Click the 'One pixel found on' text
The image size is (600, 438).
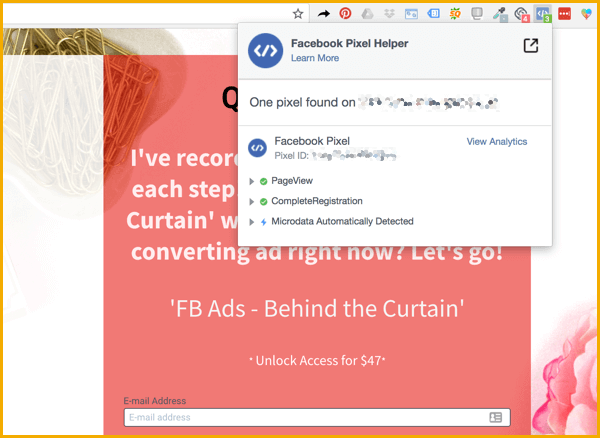[302, 103]
